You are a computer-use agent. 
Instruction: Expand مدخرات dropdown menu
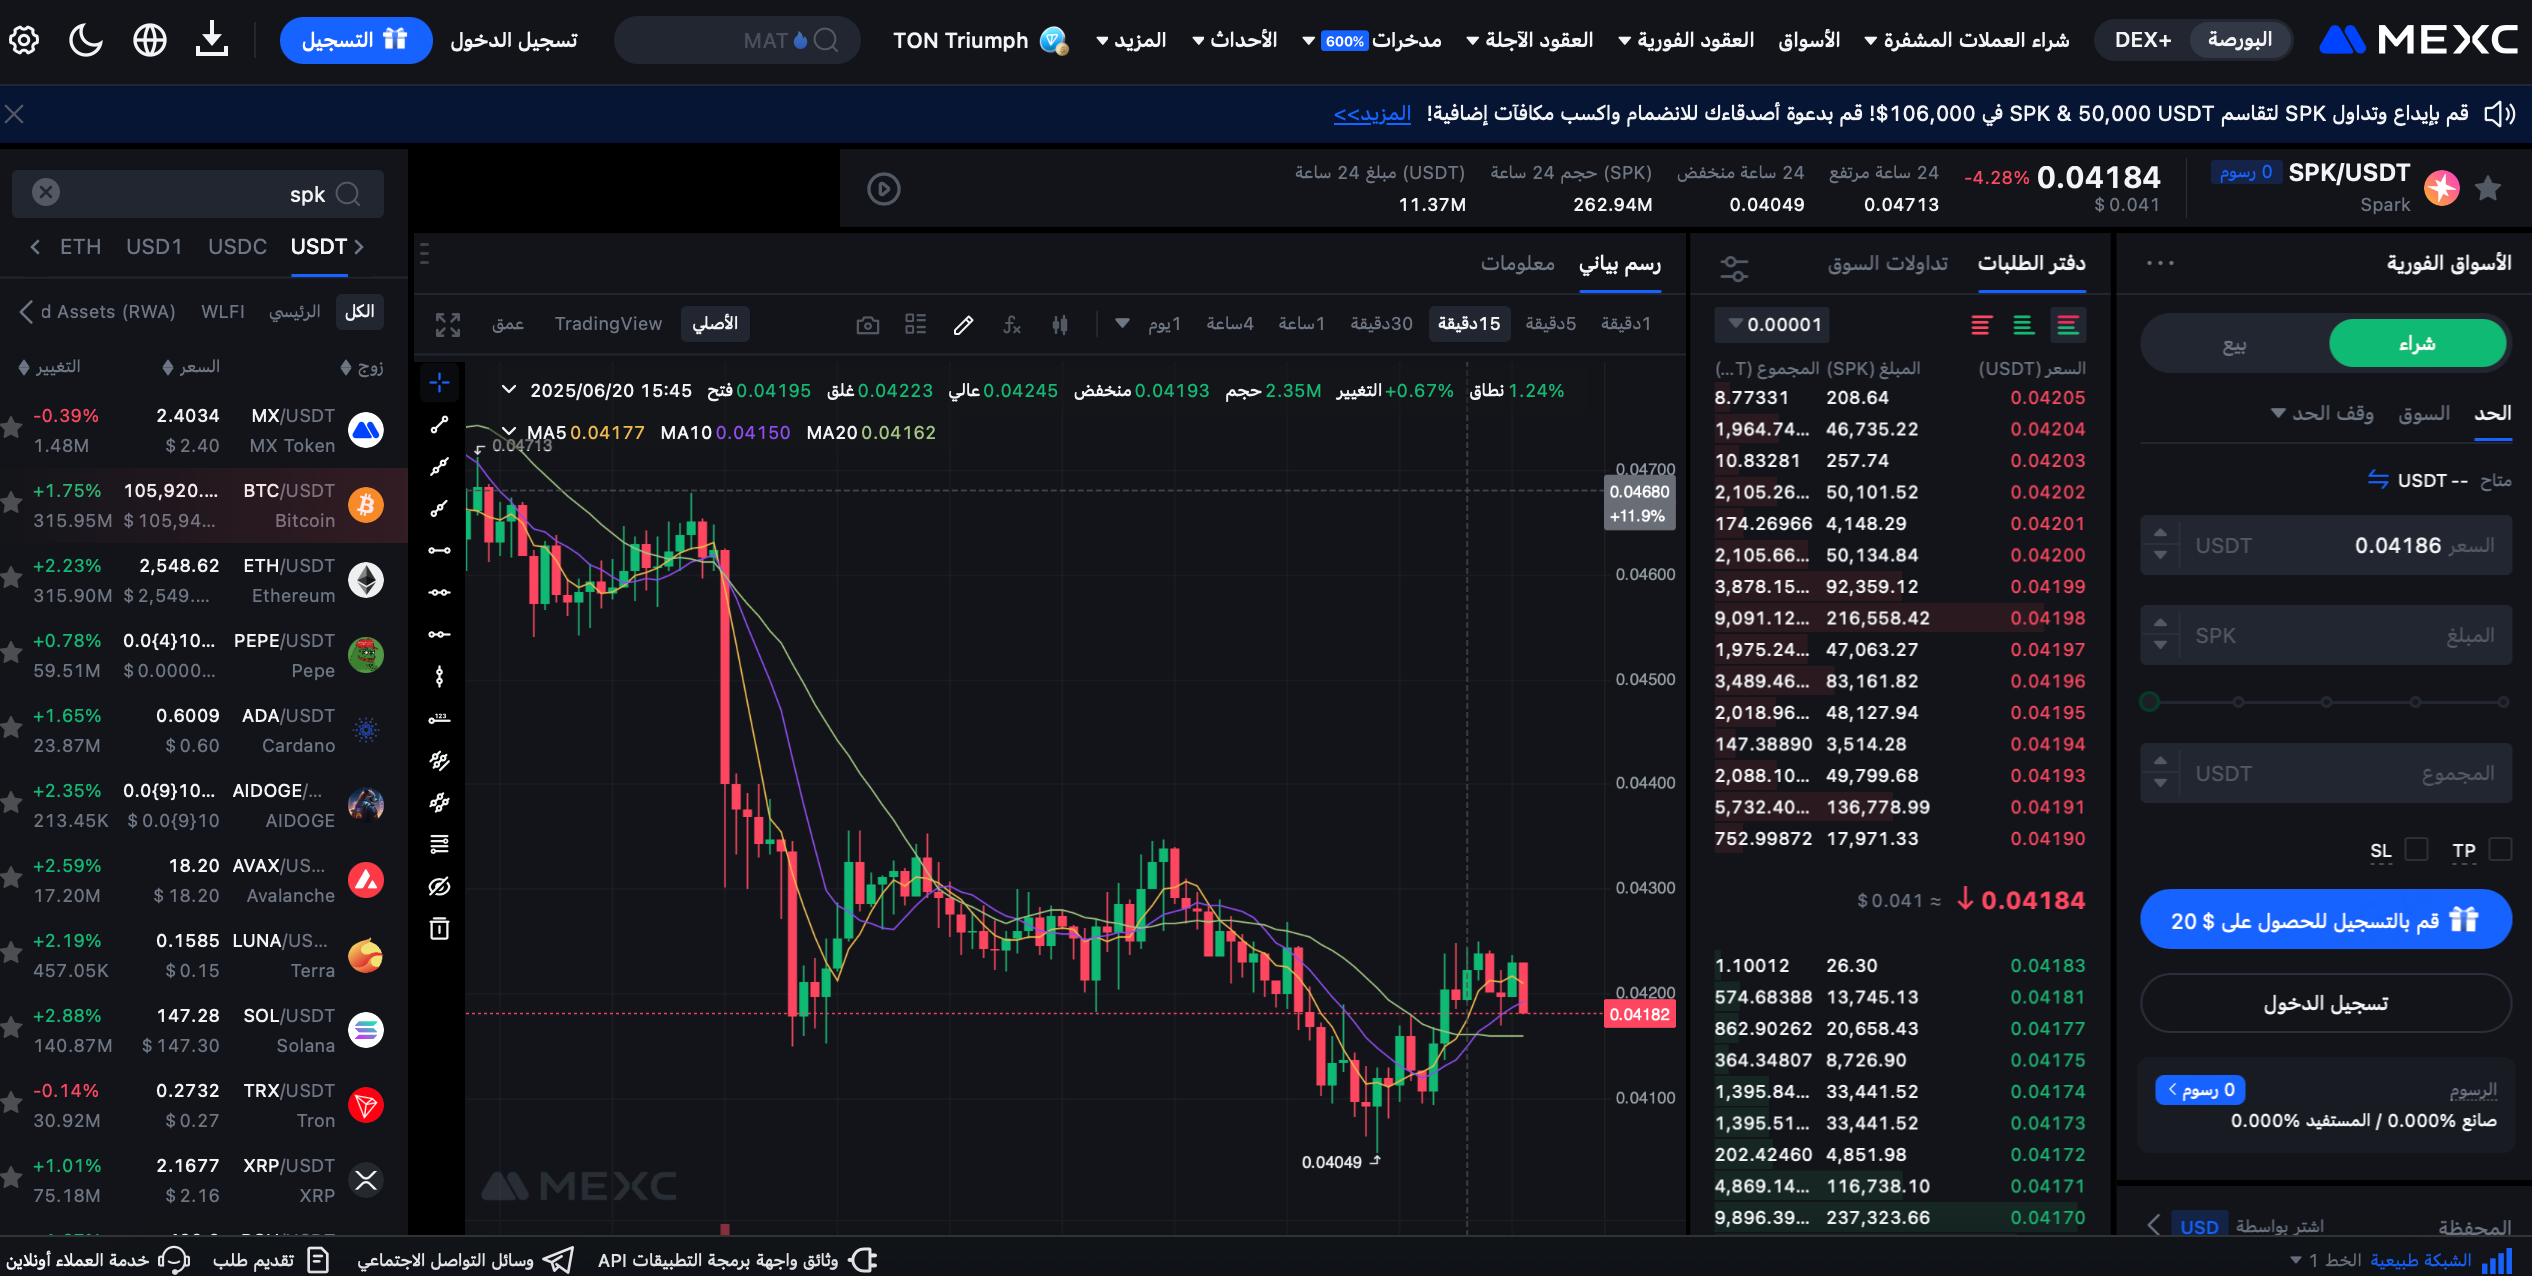coord(1372,40)
